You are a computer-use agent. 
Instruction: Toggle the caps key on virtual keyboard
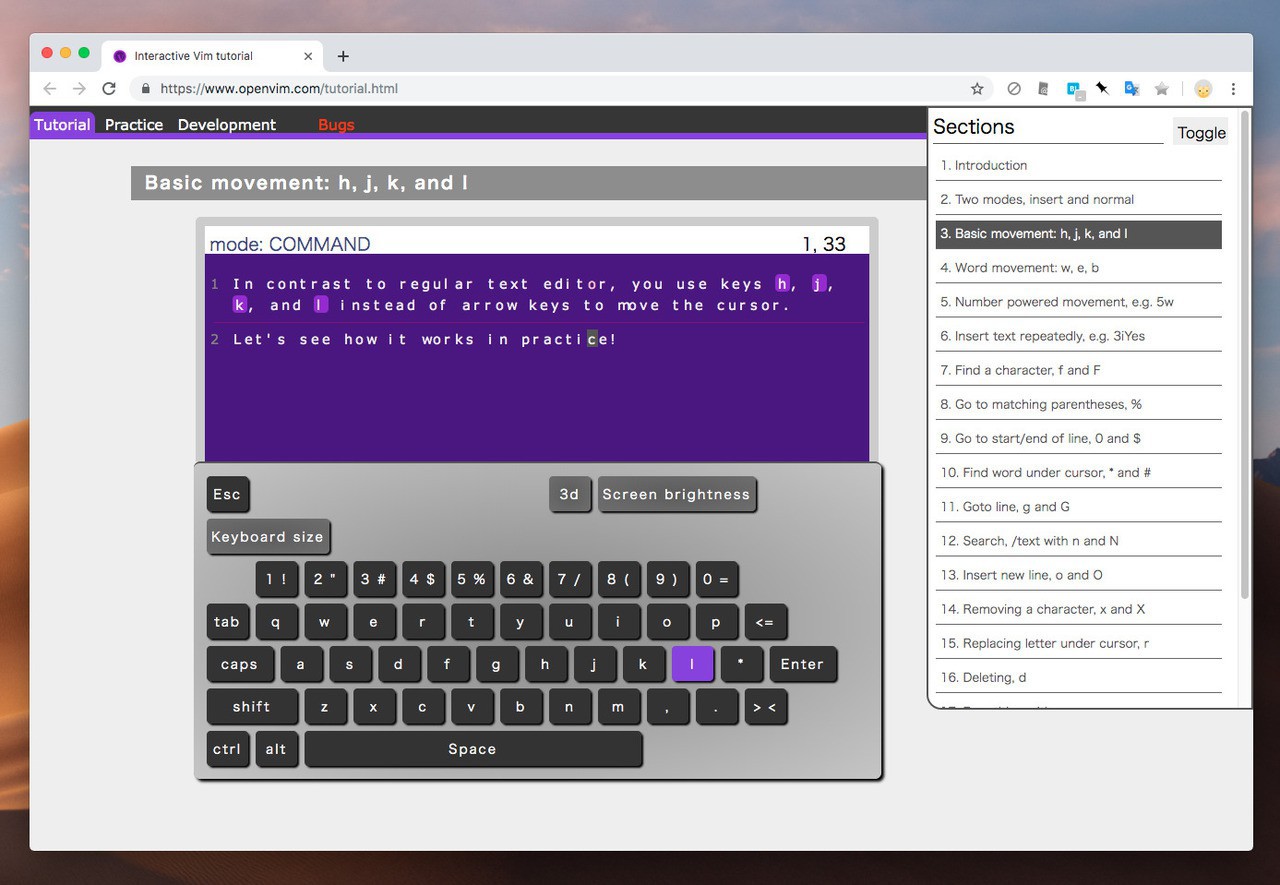click(x=239, y=664)
